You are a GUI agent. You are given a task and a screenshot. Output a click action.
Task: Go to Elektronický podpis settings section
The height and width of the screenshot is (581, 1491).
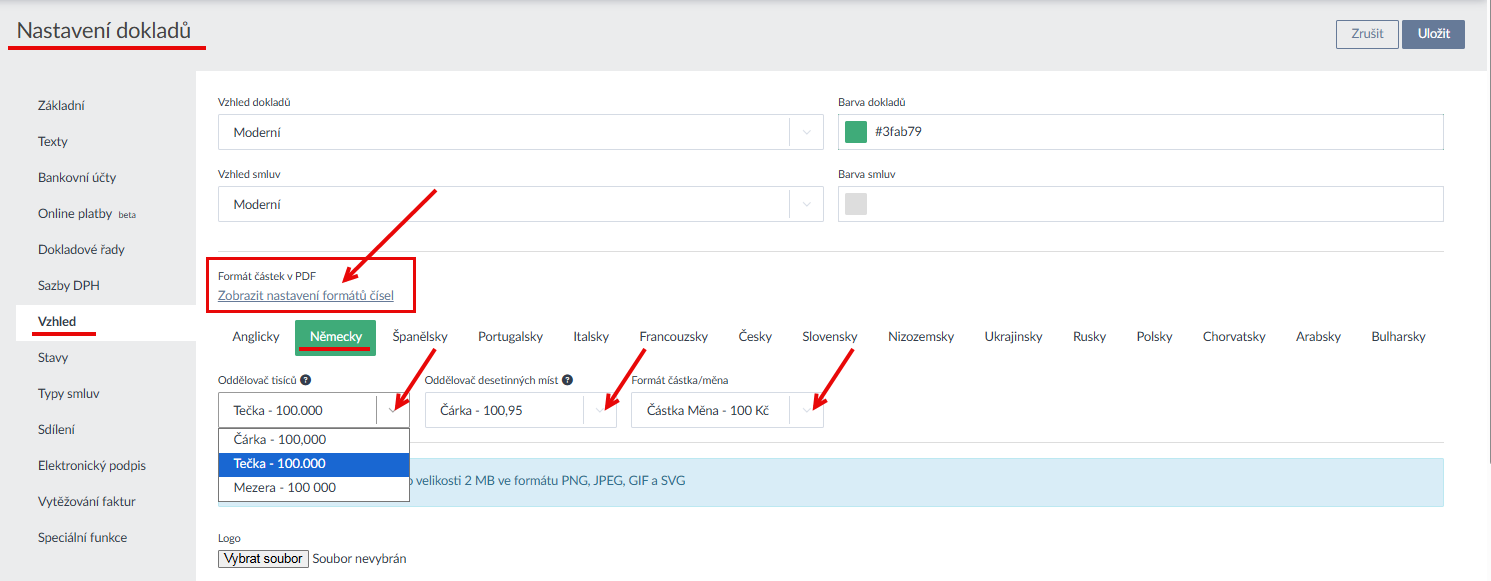[x=92, y=466]
